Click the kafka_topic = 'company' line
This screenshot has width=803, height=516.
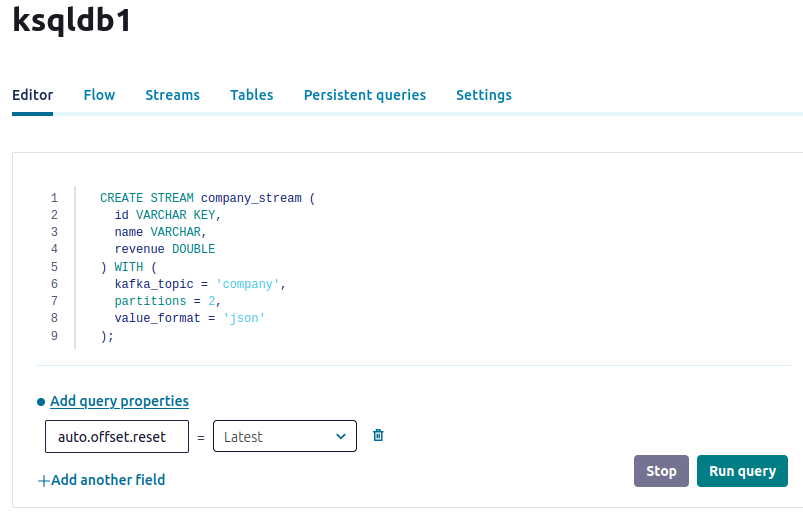coord(200,284)
